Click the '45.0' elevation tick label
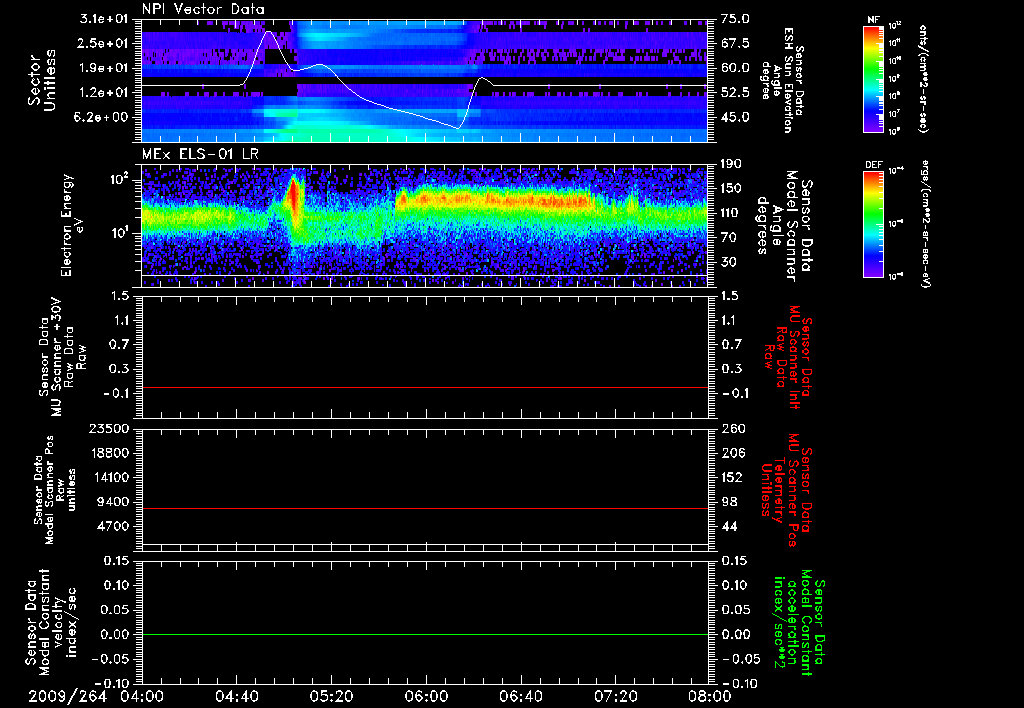 click(x=735, y=118)
